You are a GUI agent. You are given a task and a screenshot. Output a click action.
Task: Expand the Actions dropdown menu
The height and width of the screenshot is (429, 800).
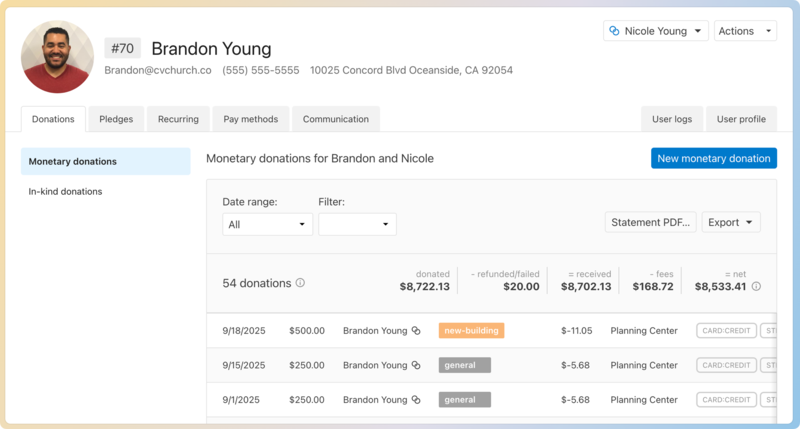click(745, 31)
